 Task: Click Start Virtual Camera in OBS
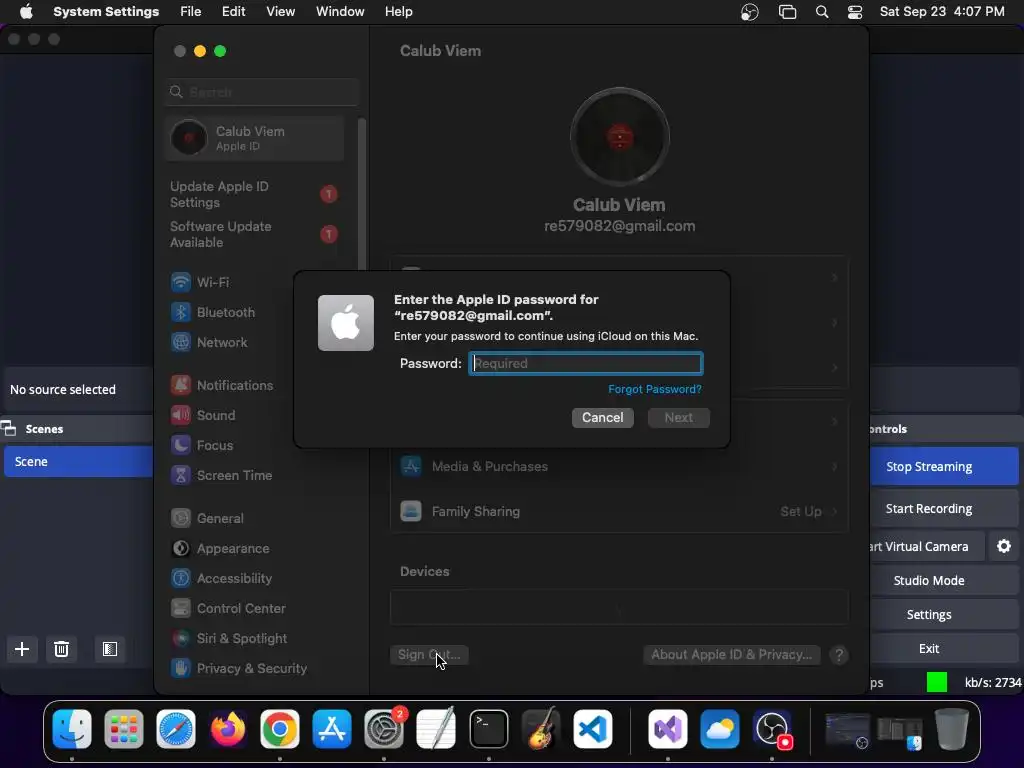pos(927,546)
